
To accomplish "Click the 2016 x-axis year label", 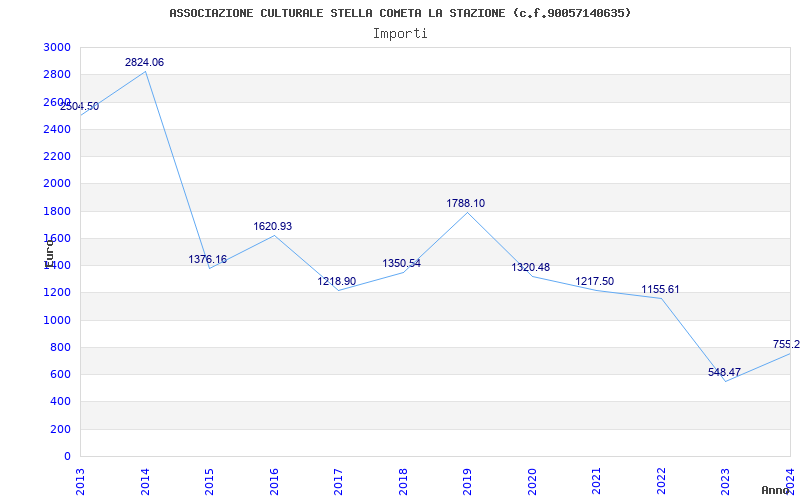I will [274, 482].
